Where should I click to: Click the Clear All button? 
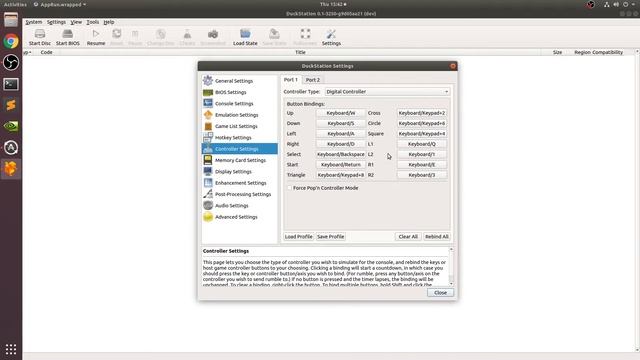point(408,237)
